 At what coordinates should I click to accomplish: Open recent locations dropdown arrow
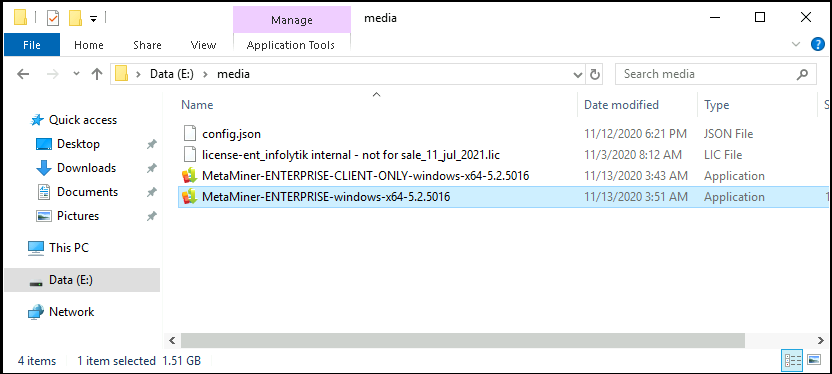point(76,74)
